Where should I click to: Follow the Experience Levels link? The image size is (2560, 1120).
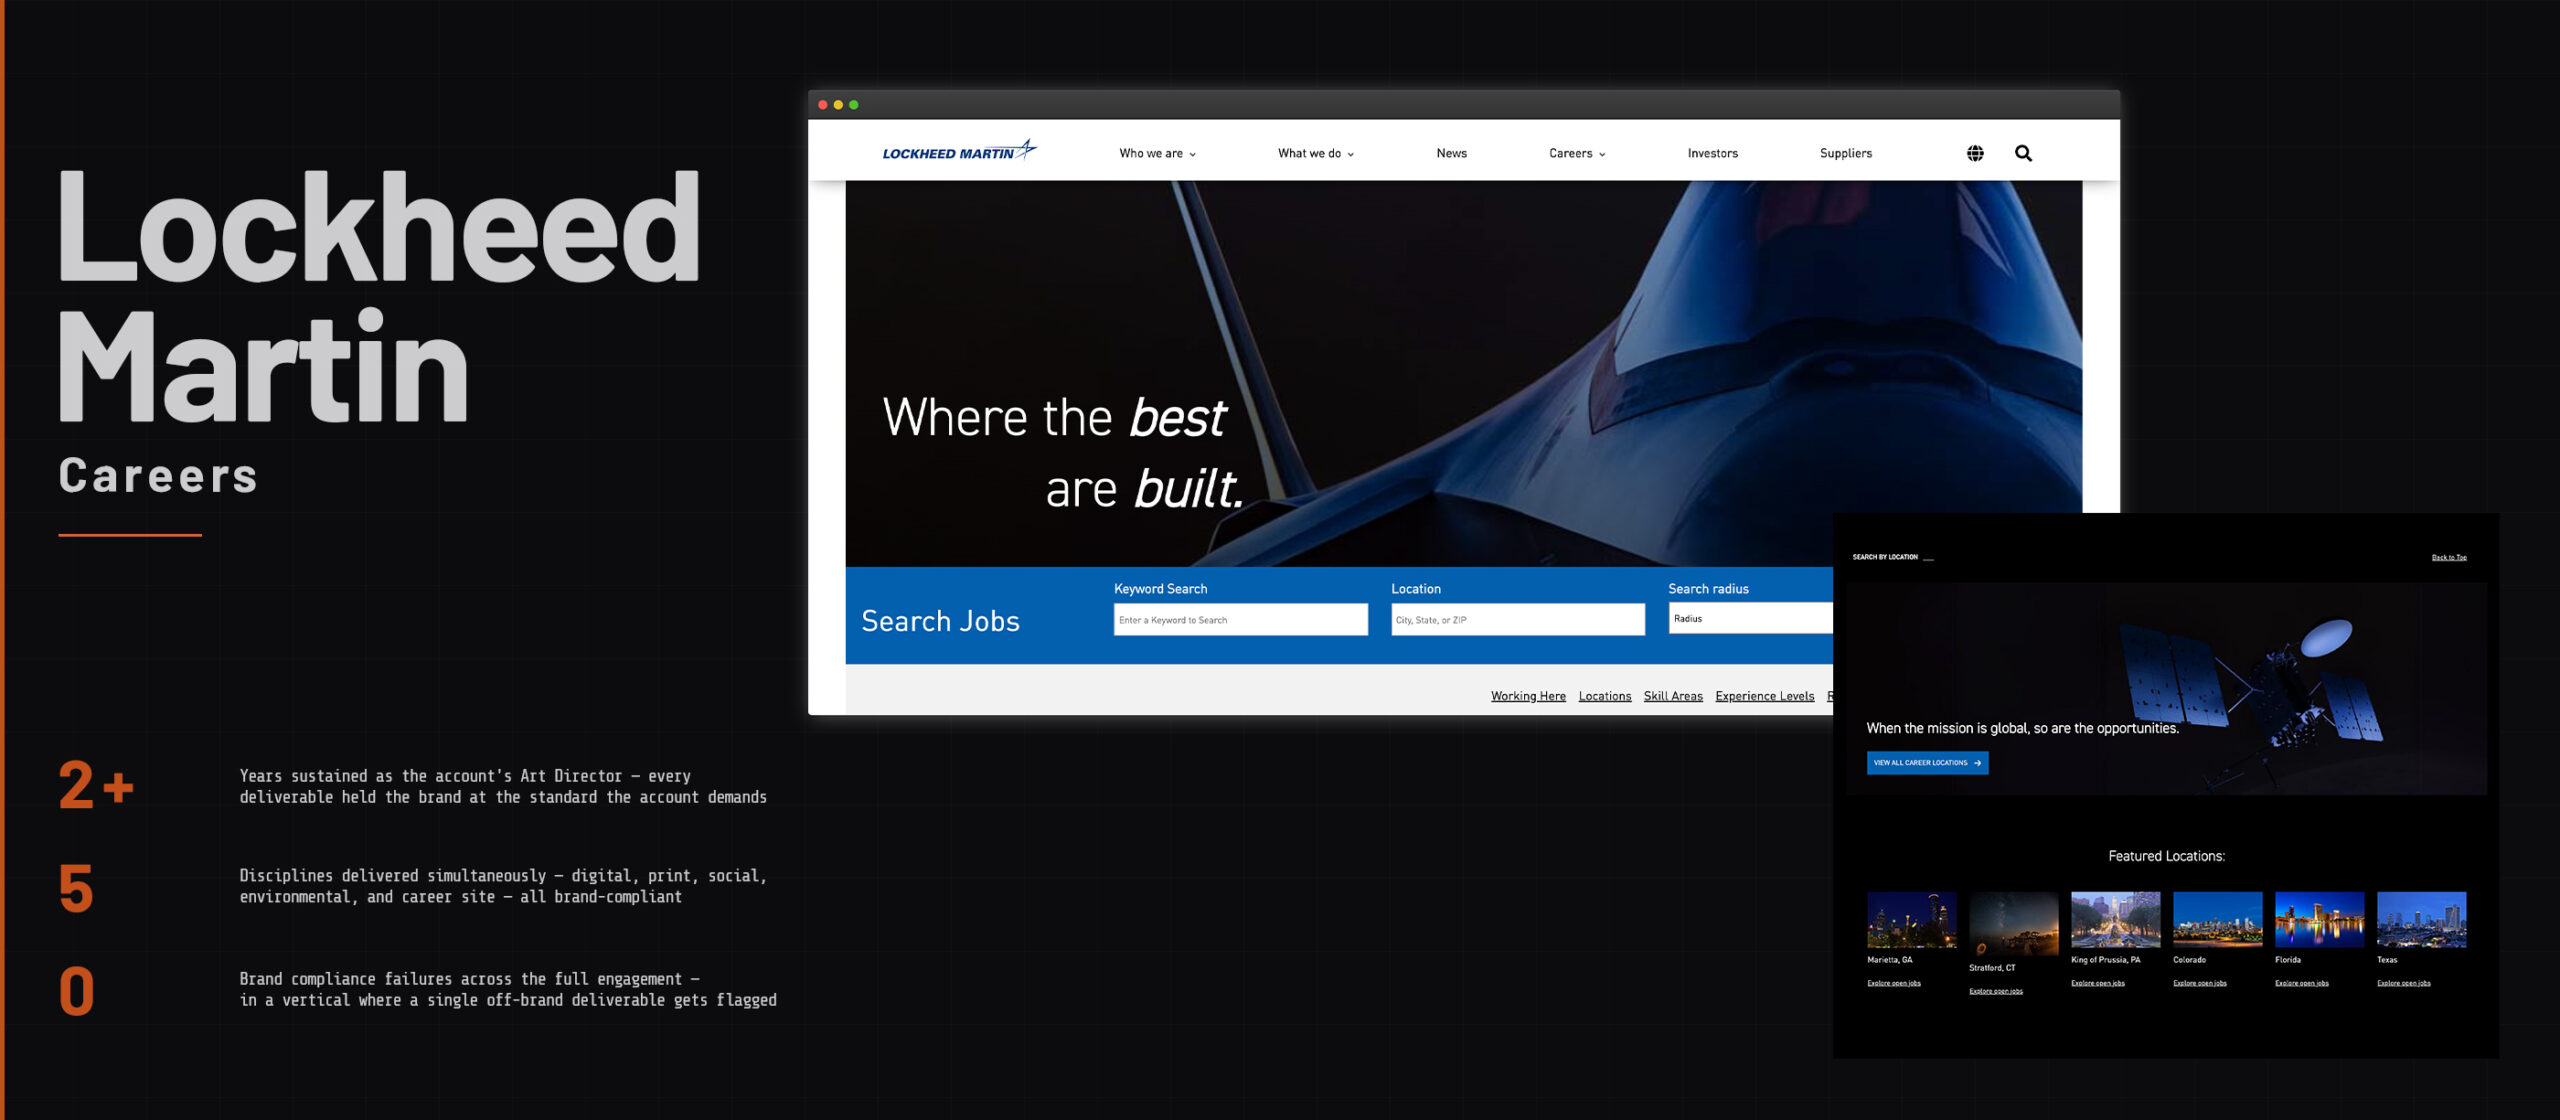pyautogui.click(x=1764, y=696)
